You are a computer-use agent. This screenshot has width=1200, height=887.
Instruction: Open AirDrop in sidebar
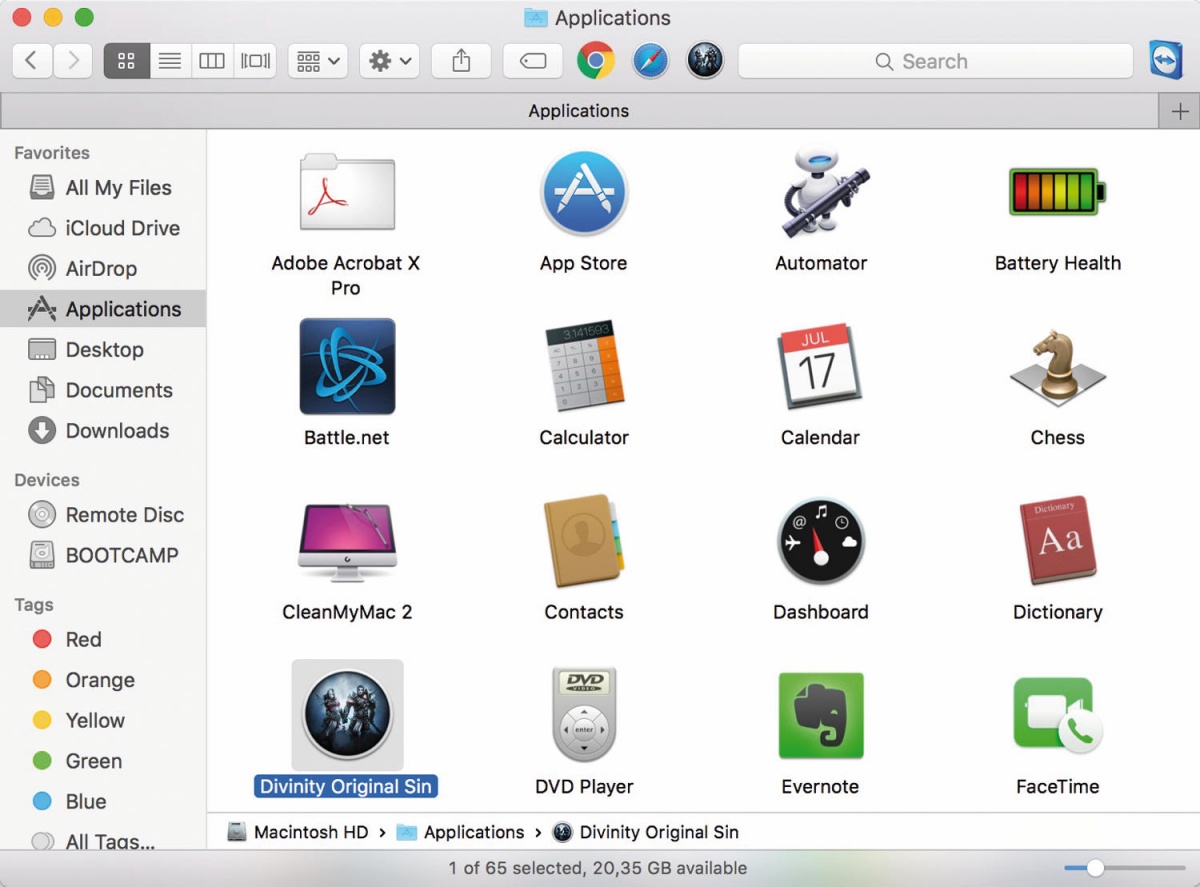pos(103,269)
